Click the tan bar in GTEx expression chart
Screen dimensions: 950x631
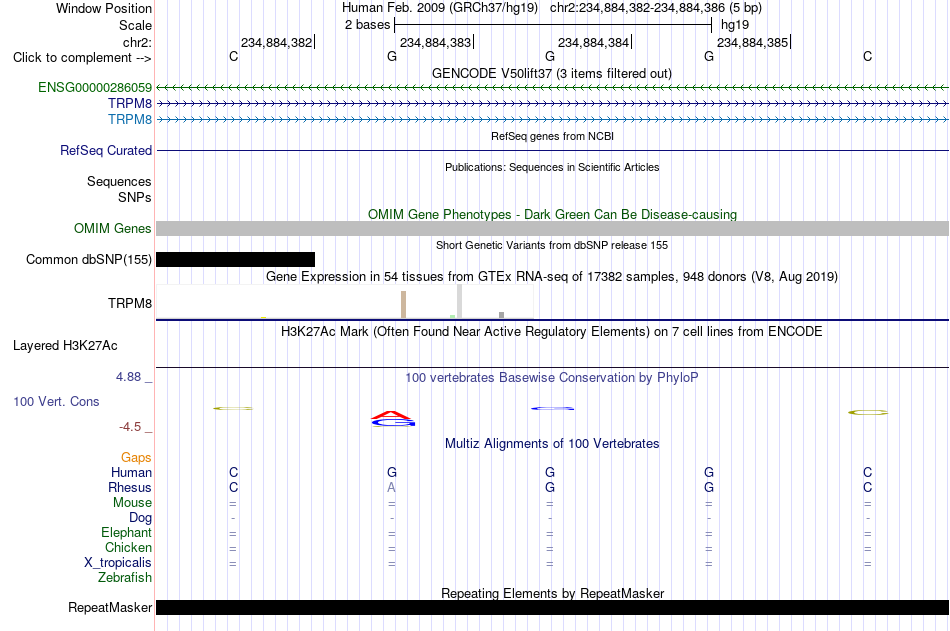[x=404, y=304]
